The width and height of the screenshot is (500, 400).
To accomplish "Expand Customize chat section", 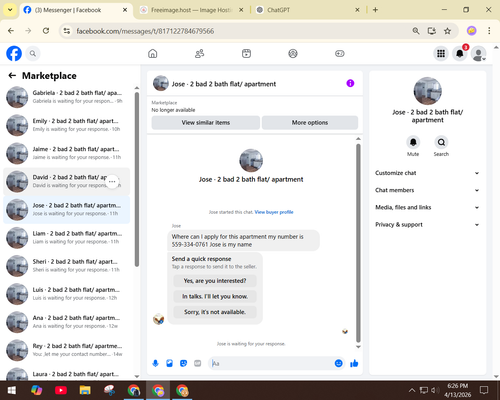I will click(427, 173).
